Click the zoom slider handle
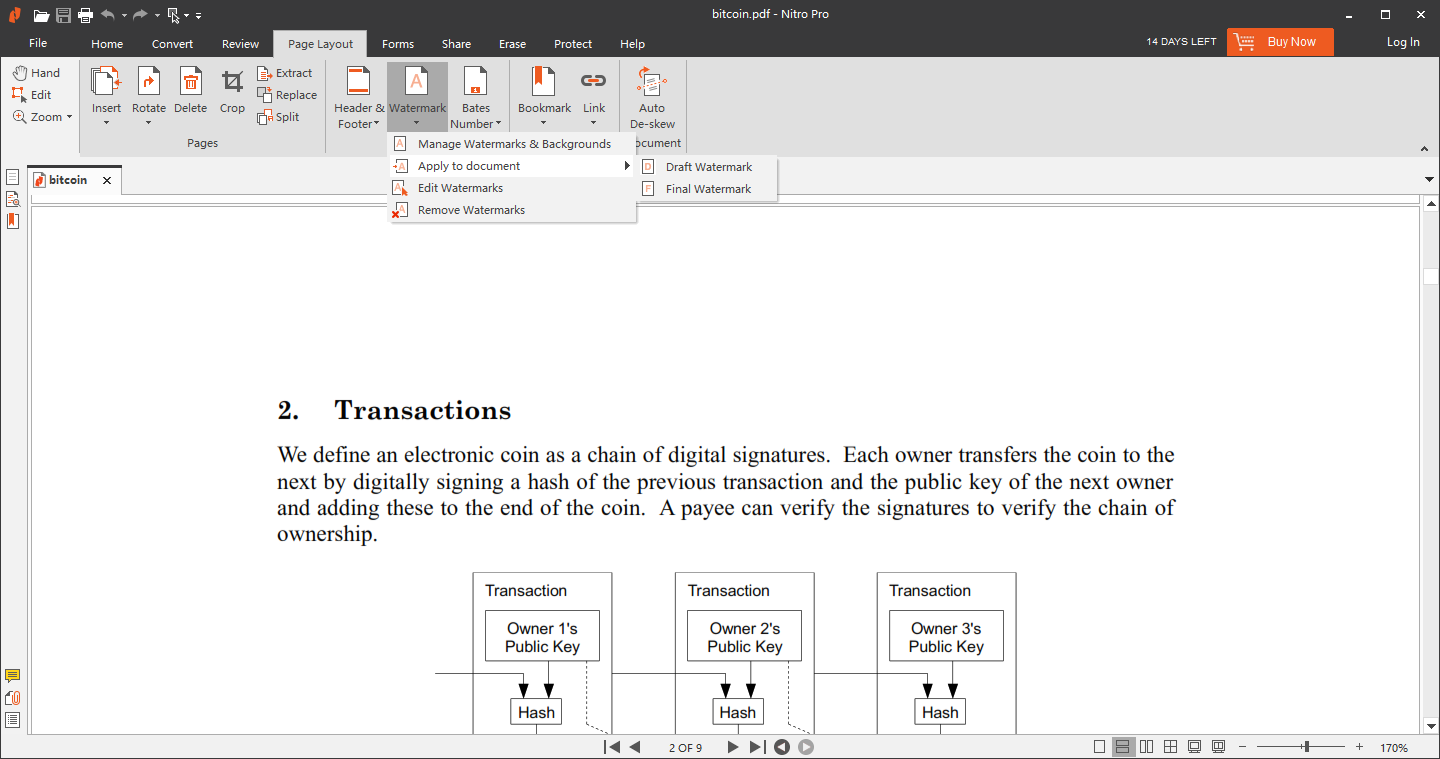 pos(1306,747)
